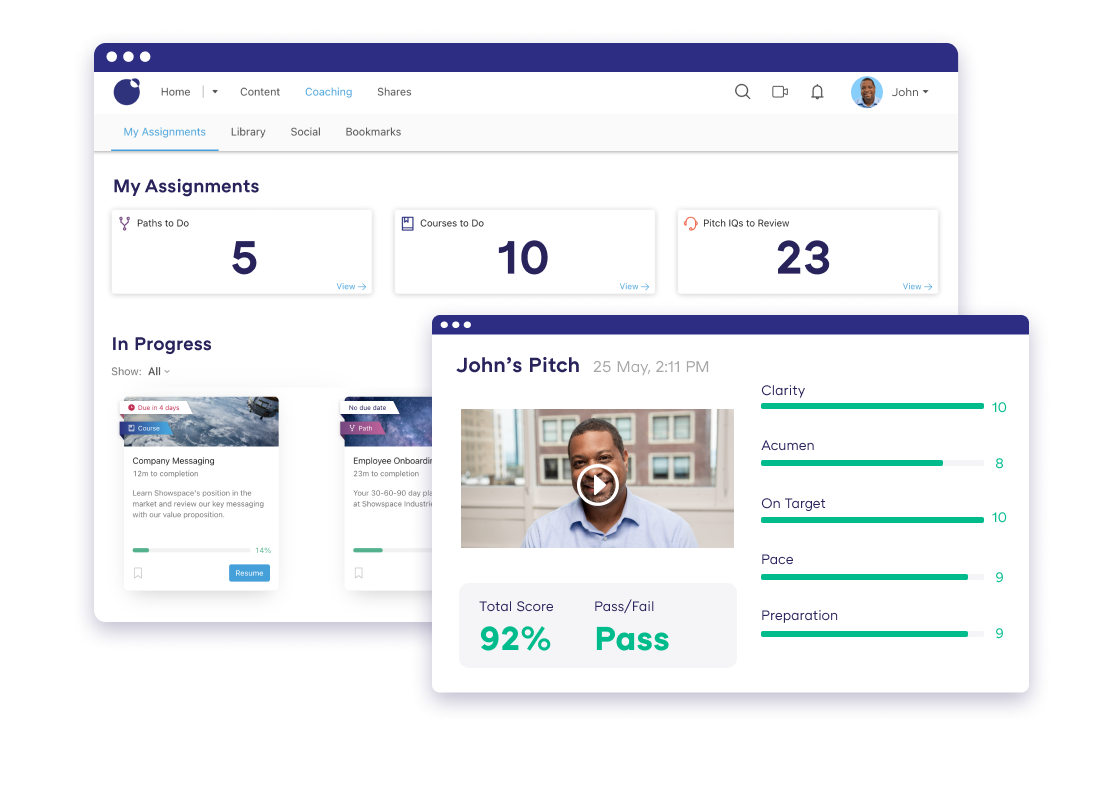Click View link in Paths to Do
Screen dimensions: 1102x788
coord(351,287)
